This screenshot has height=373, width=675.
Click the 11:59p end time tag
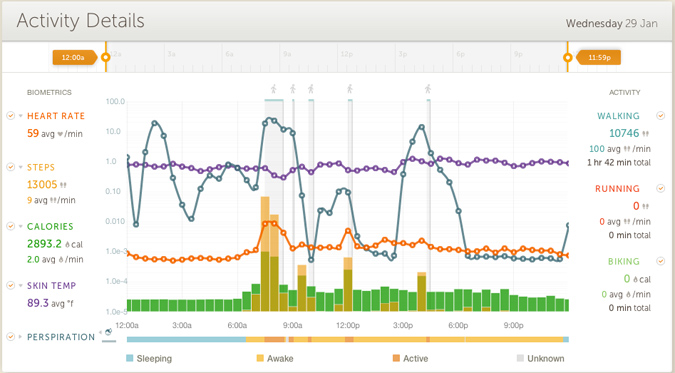tap(599, 57)
